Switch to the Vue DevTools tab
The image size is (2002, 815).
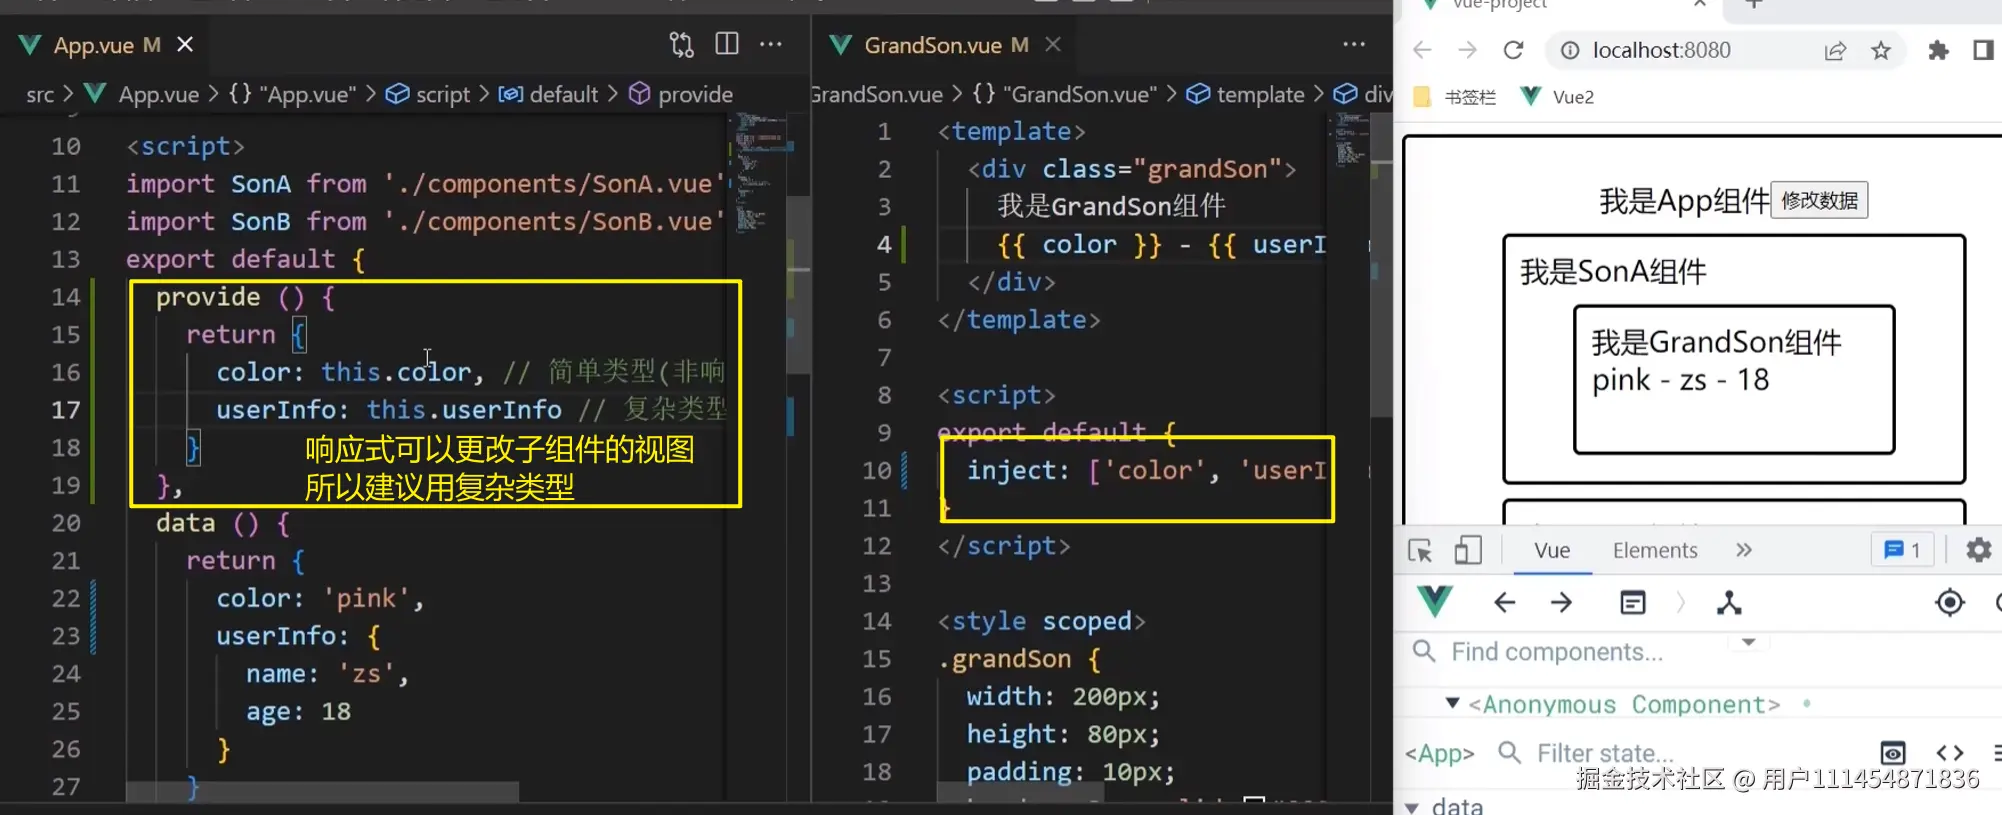[x=1552, y=551]
